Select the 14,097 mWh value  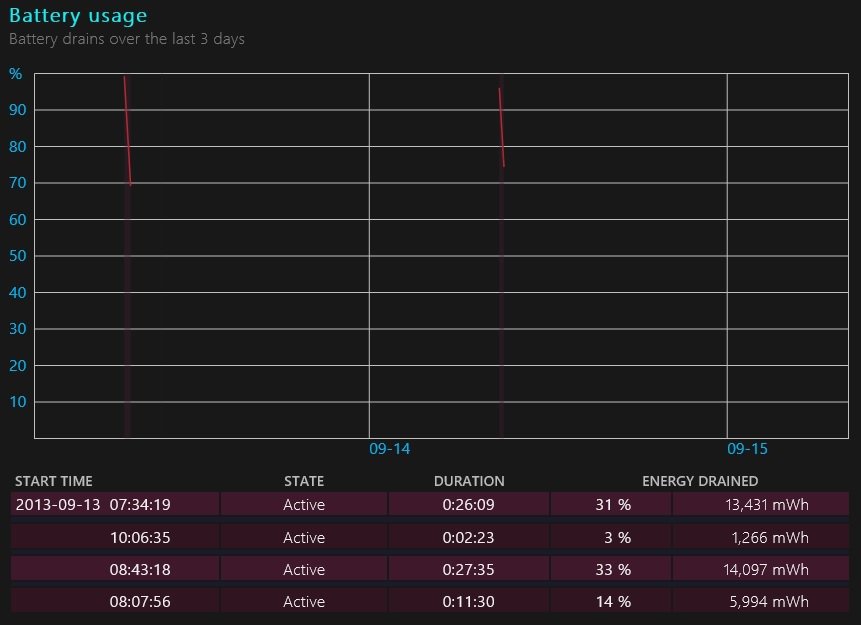765,570
